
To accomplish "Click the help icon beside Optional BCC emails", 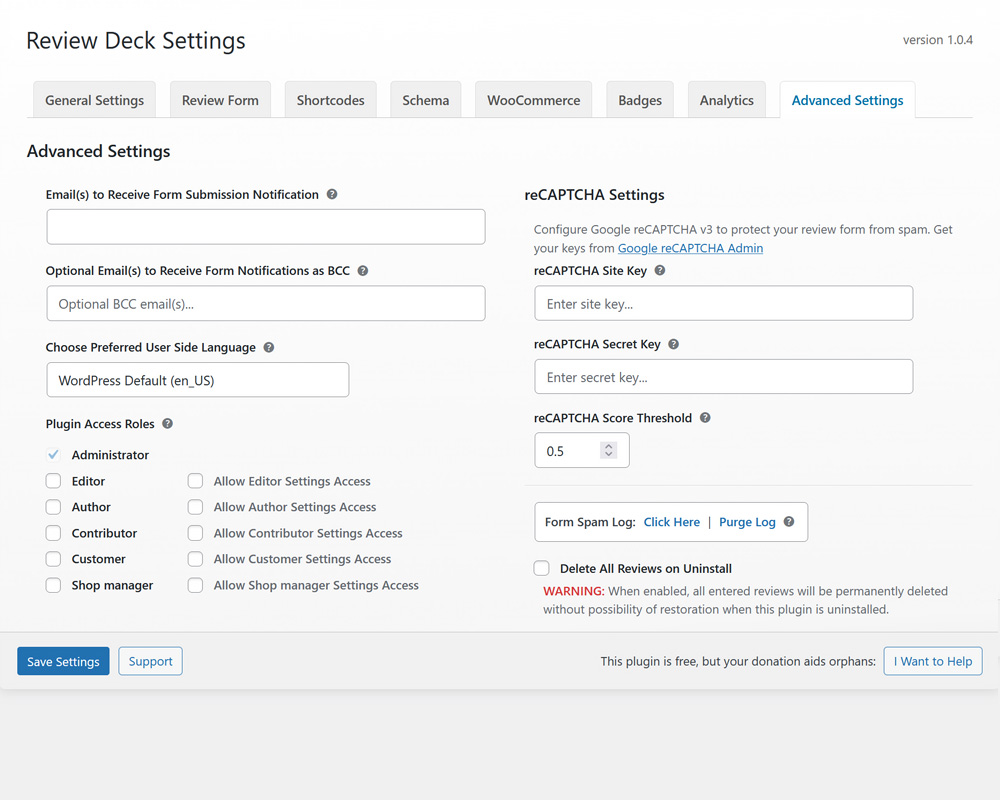I will (x=362, y=270).
